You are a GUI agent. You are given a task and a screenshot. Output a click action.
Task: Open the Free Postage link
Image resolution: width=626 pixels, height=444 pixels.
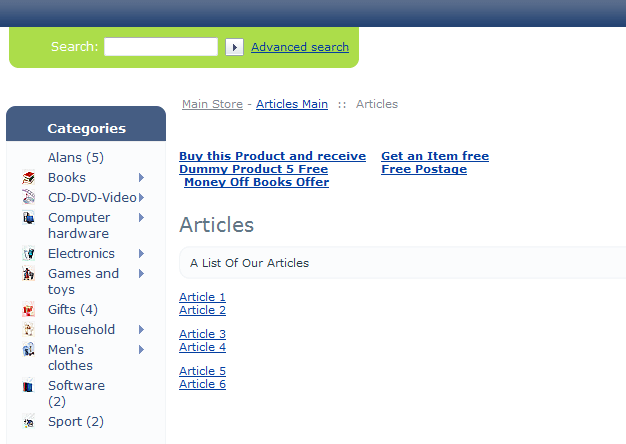click(x=424, y=169)
